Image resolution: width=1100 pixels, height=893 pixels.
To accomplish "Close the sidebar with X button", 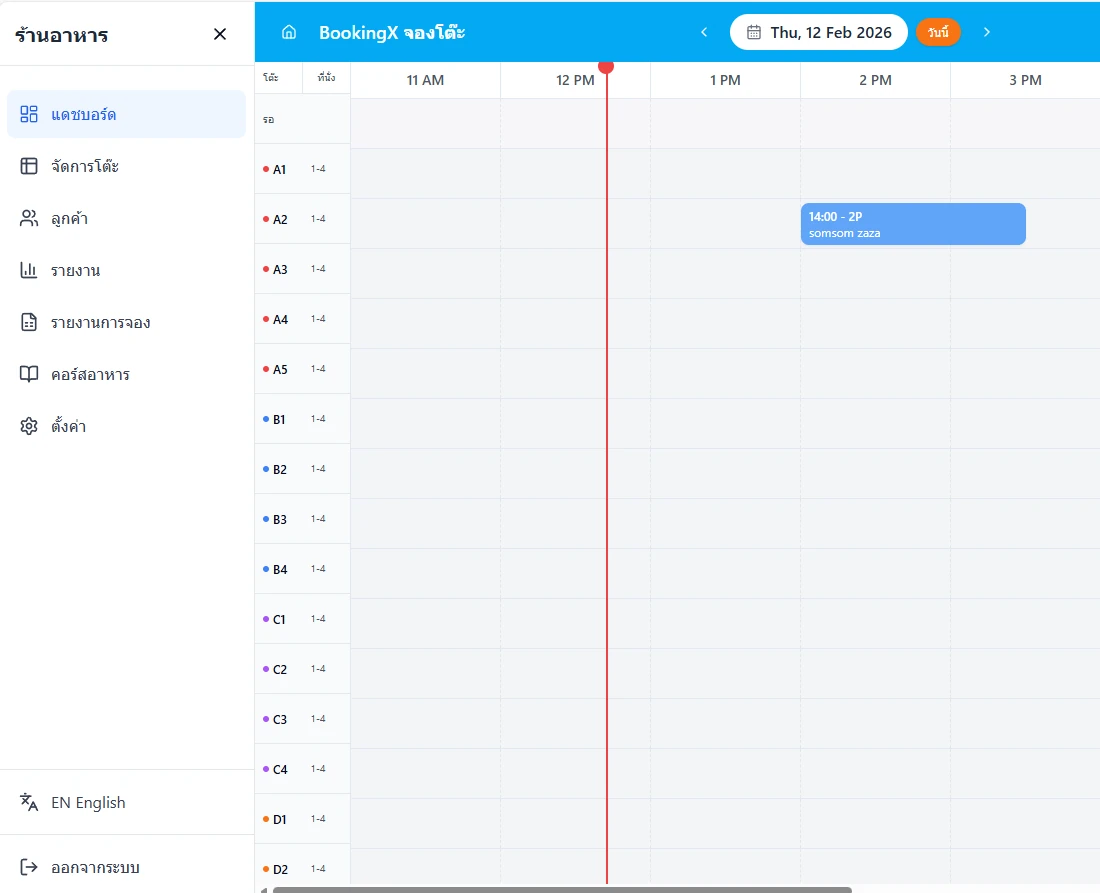I will (x=220, y=34).
